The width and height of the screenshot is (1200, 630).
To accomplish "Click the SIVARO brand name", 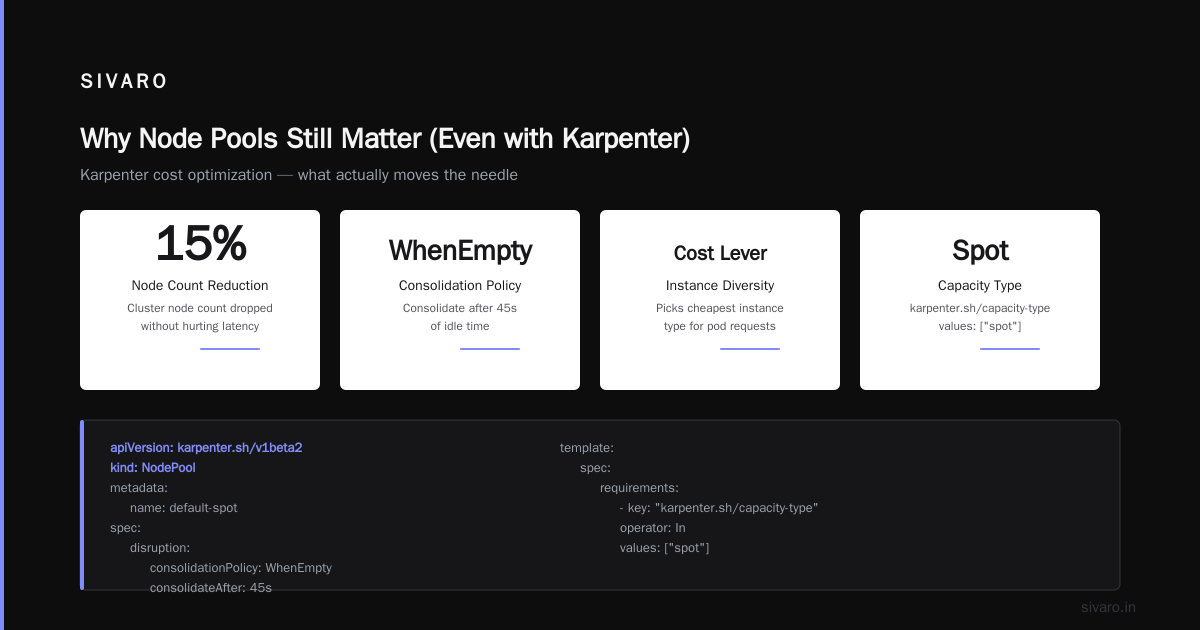I will (x=124, y=82).
